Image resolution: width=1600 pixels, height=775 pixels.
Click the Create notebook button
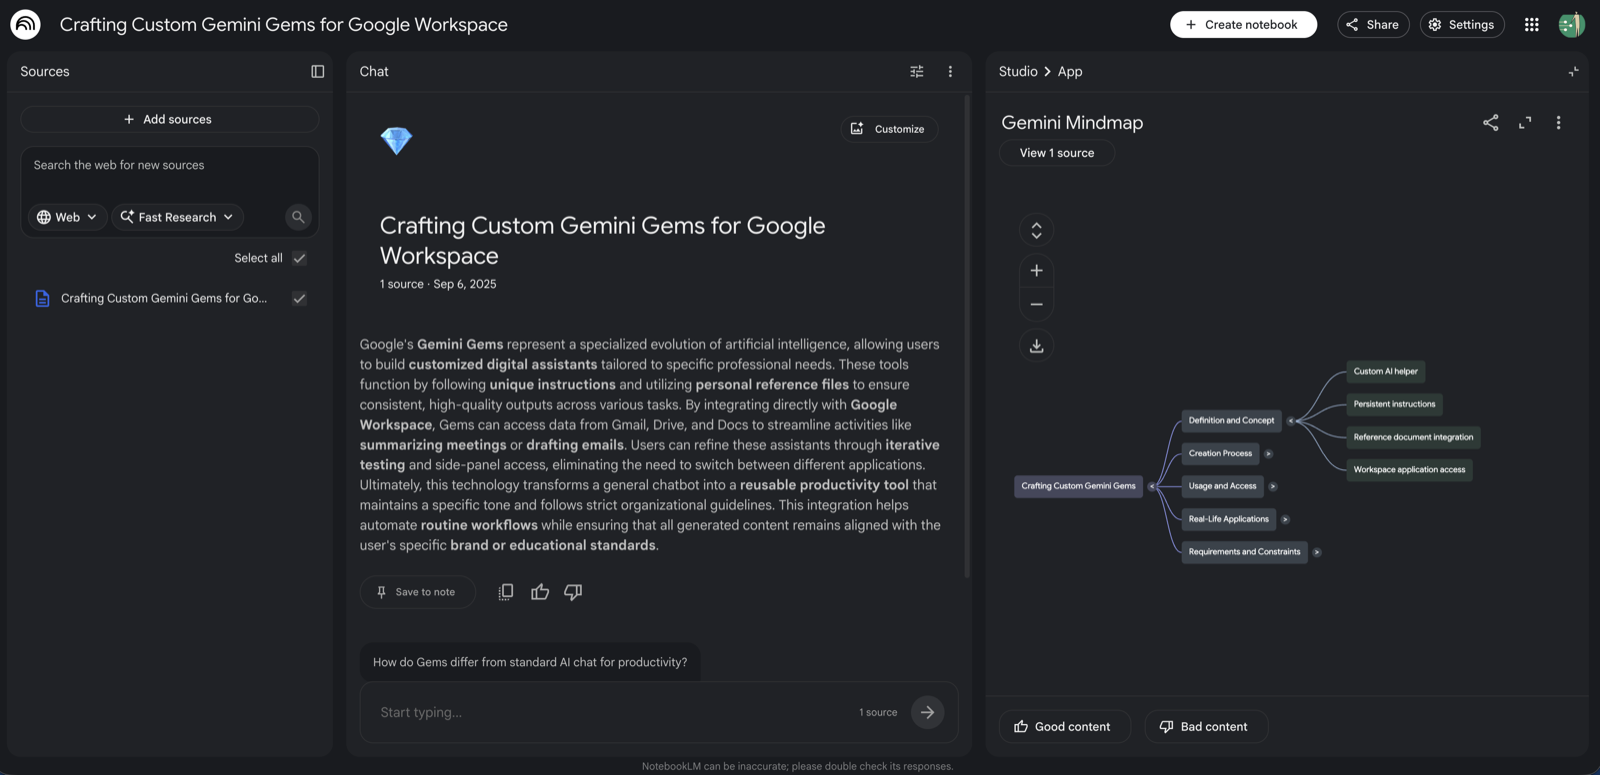tap(1243, 24)
